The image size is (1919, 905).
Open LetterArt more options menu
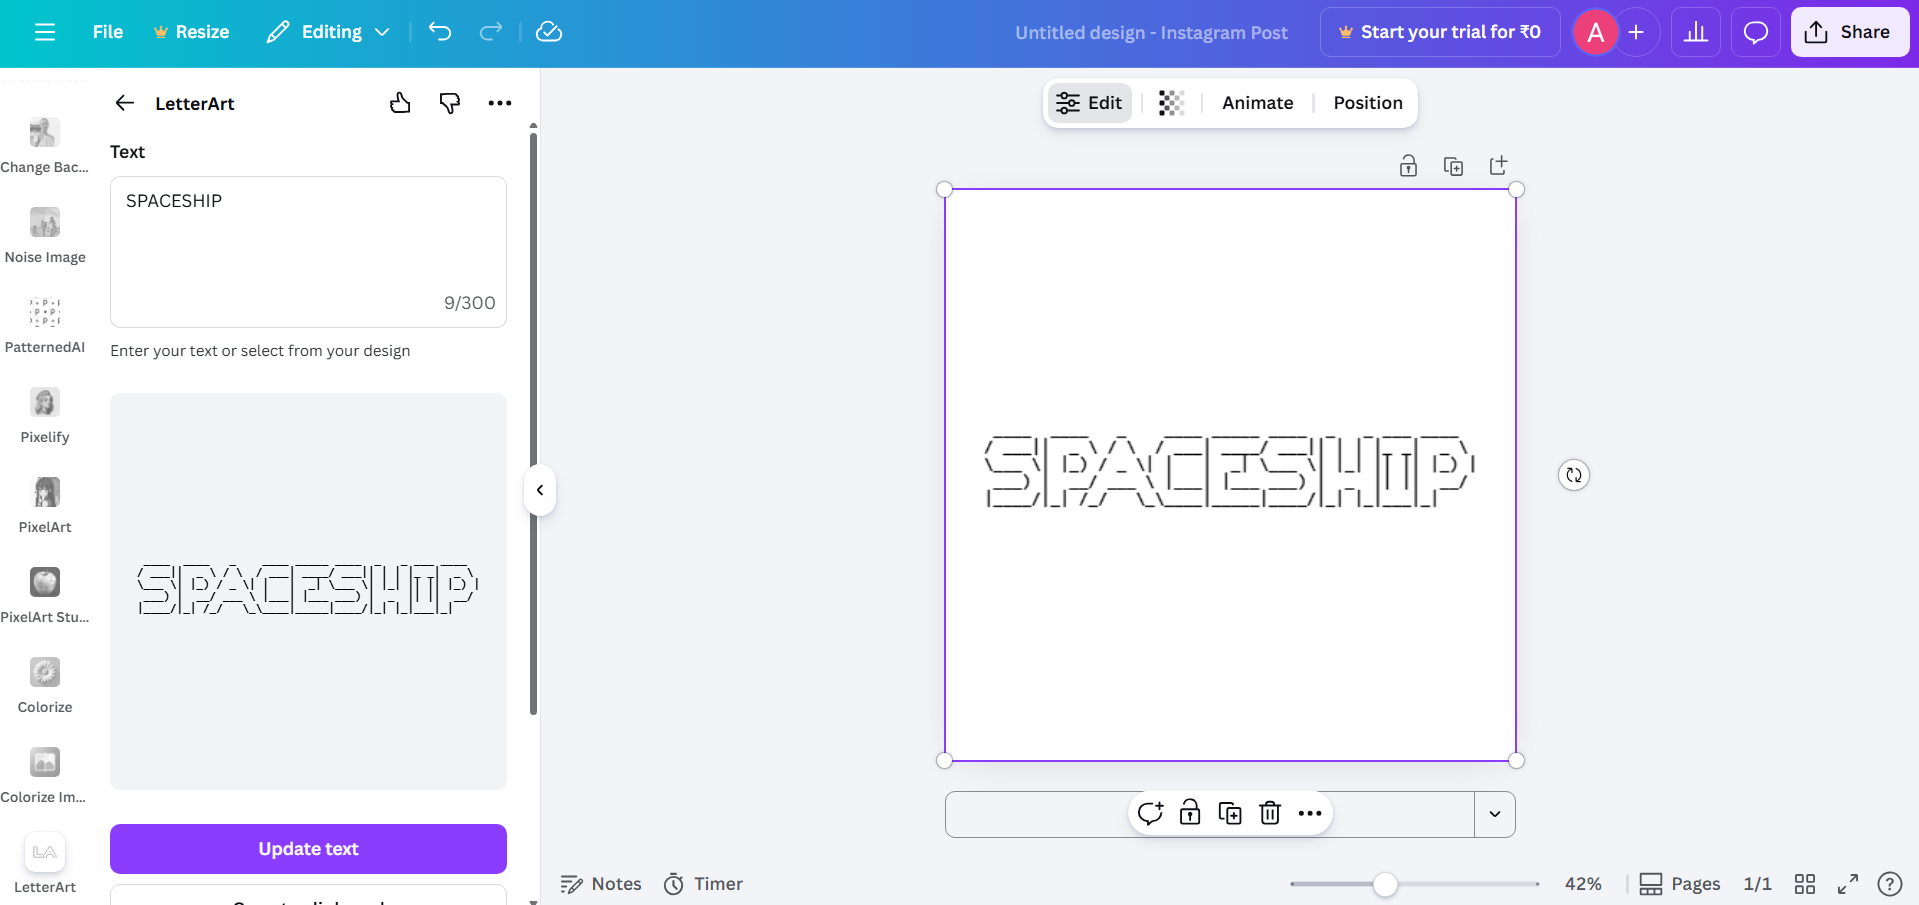pyautogui.click(x=500, y=103)
